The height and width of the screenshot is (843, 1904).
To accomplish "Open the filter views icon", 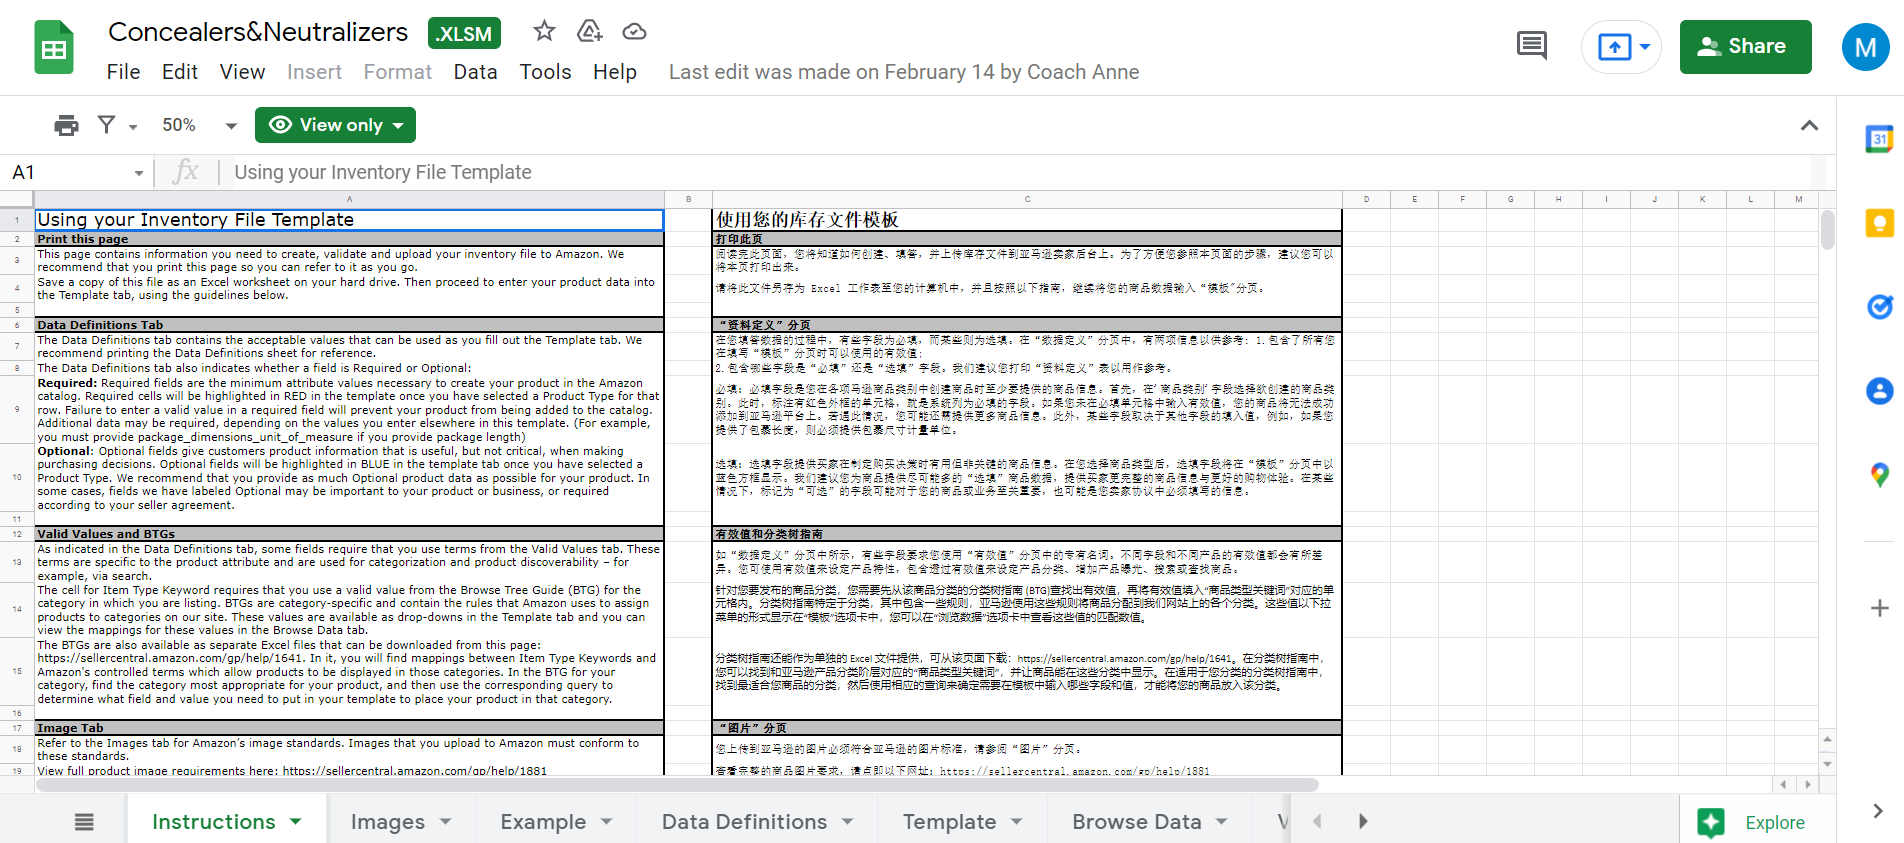I will [106, 125].
